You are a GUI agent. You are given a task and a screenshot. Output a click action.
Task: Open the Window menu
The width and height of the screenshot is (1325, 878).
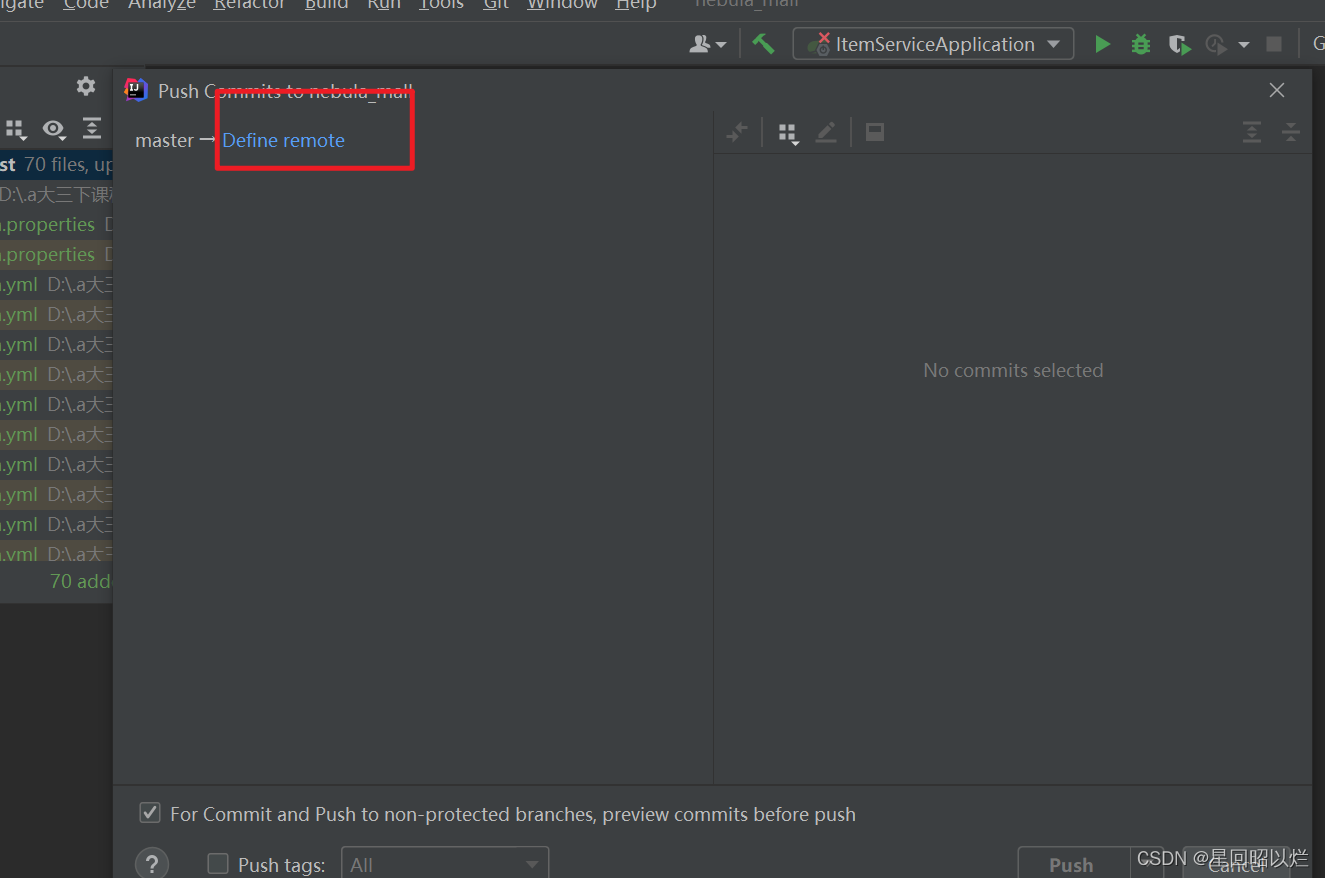[562, 5]
